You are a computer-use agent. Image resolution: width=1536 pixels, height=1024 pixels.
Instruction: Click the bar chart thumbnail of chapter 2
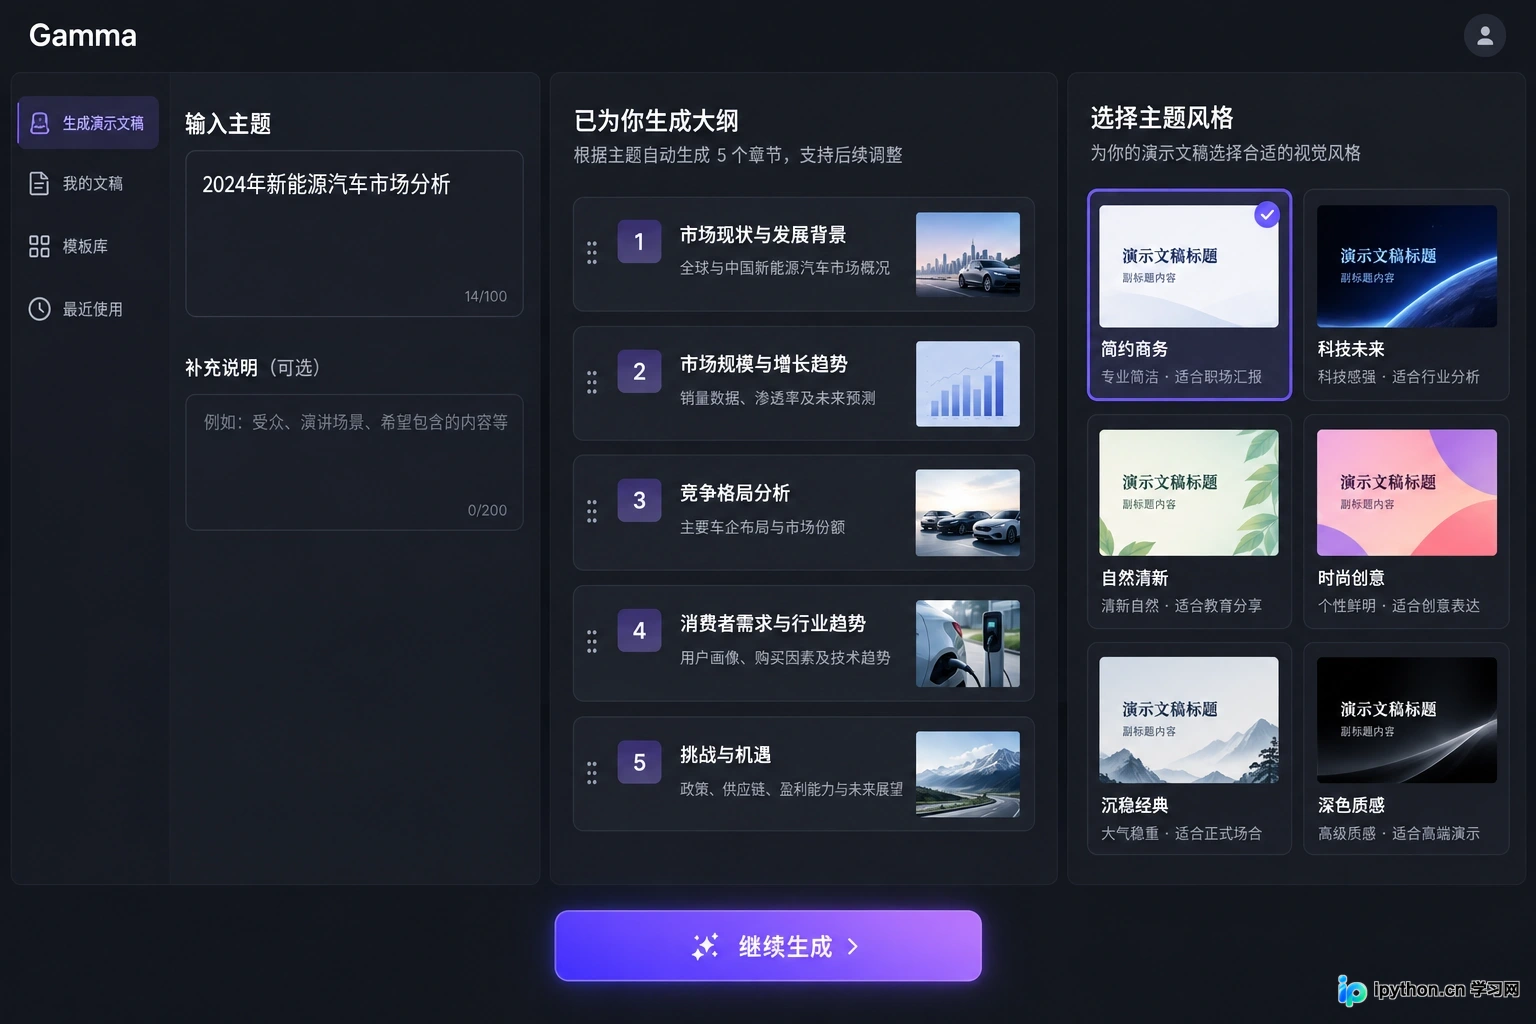(x=968, y=384)
